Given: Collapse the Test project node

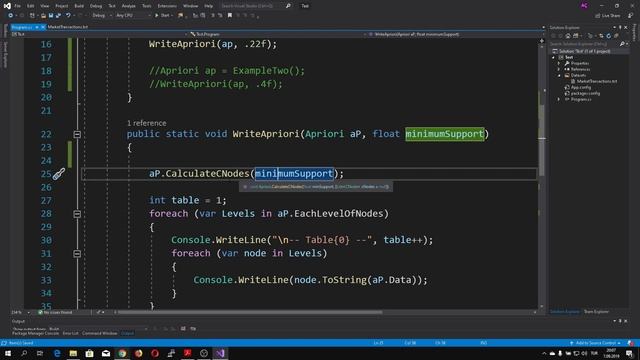Looking at the screenshot, I should click(x=554, y=57).
